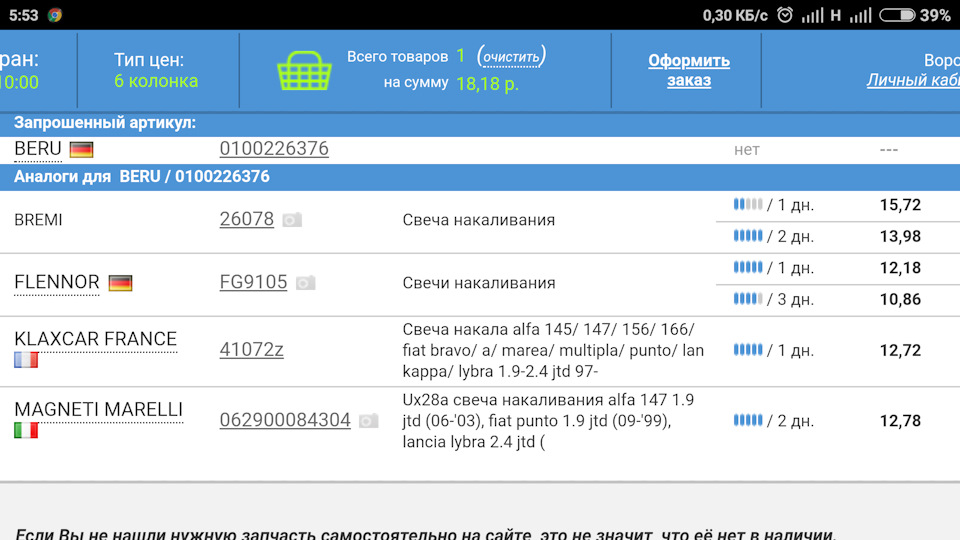The image size is (960, 540).
Task: Tap French flag under KLAXCAR FRANCE
Action: point(26,360)
